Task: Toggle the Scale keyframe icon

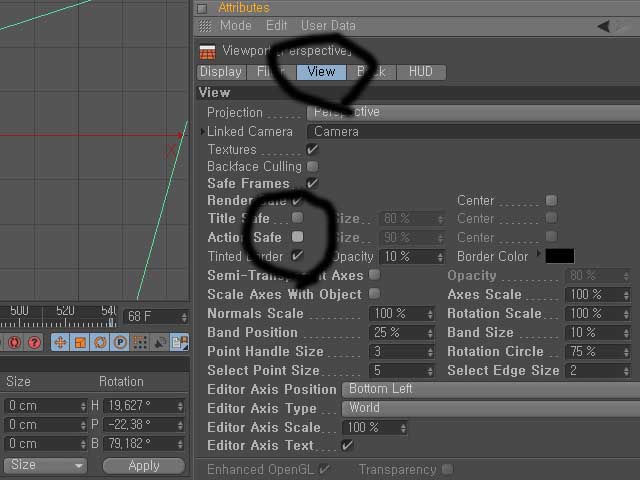Action: (80, 342)
